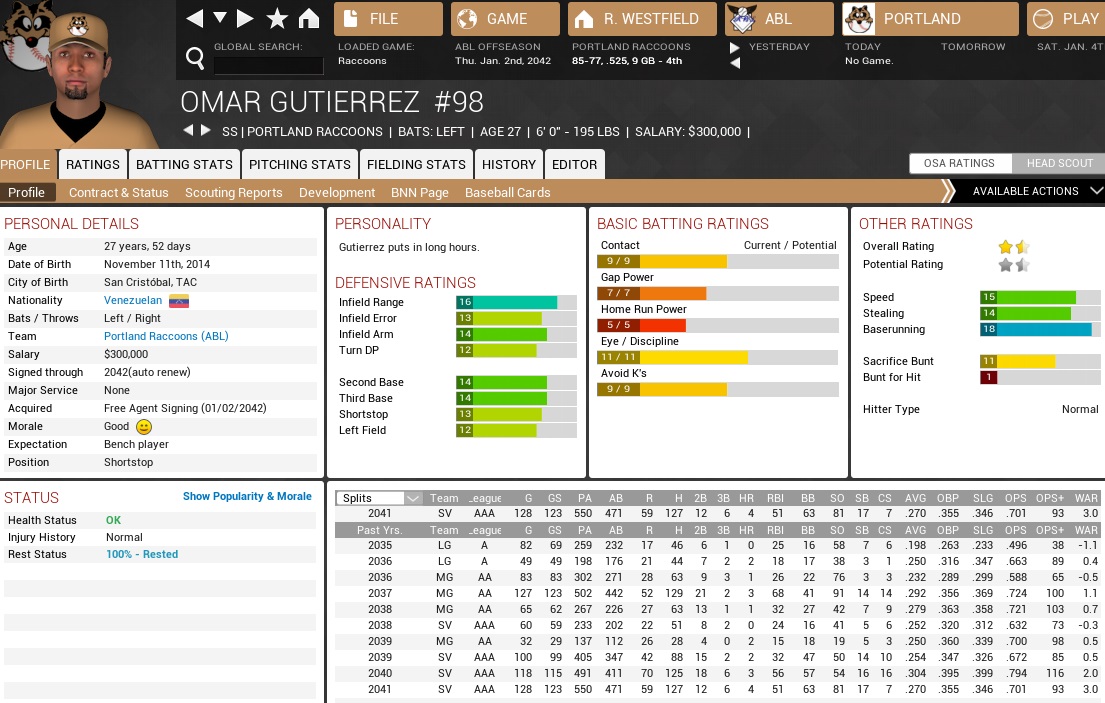Click the 'Free Agent Signing (01/02/2042)' text
1105x703 pixels.
click(x=185, y=408)
